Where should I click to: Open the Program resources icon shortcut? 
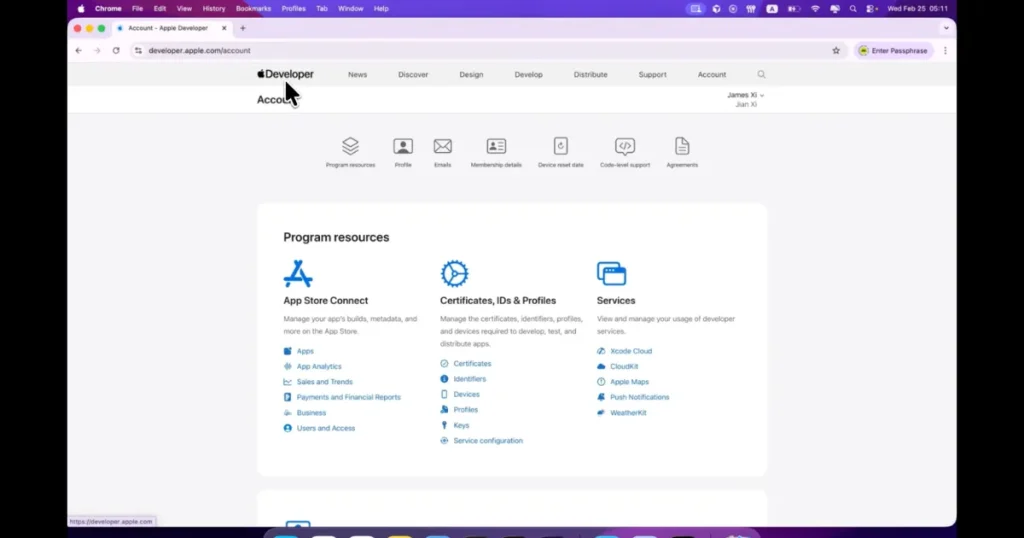(x=350, y=146)
